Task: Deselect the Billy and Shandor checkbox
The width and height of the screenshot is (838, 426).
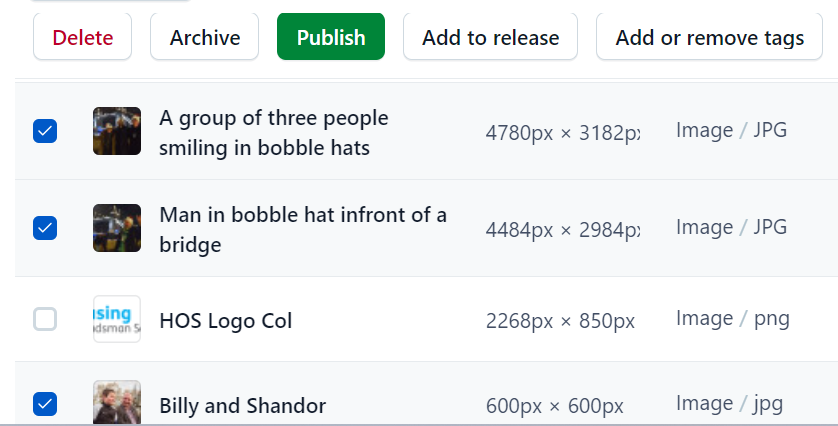Action: point(45,404)
